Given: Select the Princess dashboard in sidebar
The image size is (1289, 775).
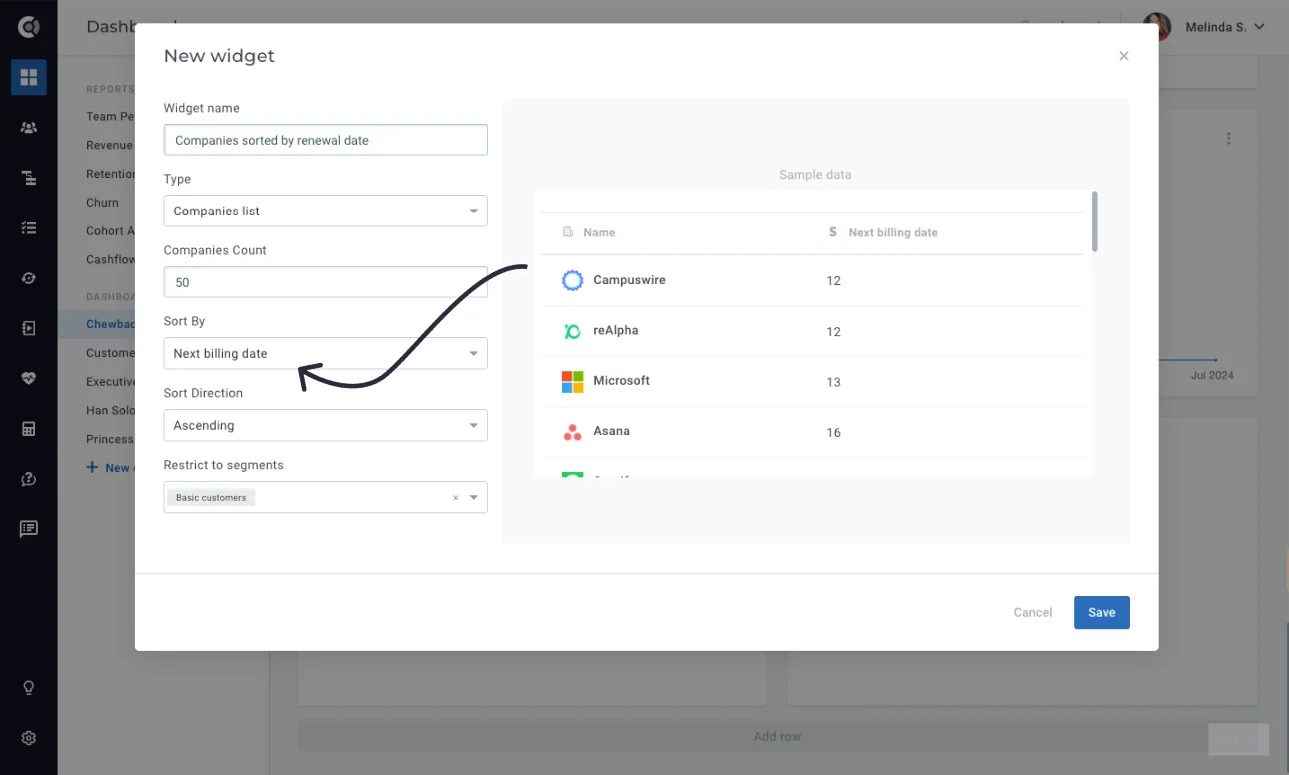Looking at the screenshot, I should pyautogui.click(x=109, y=439).
